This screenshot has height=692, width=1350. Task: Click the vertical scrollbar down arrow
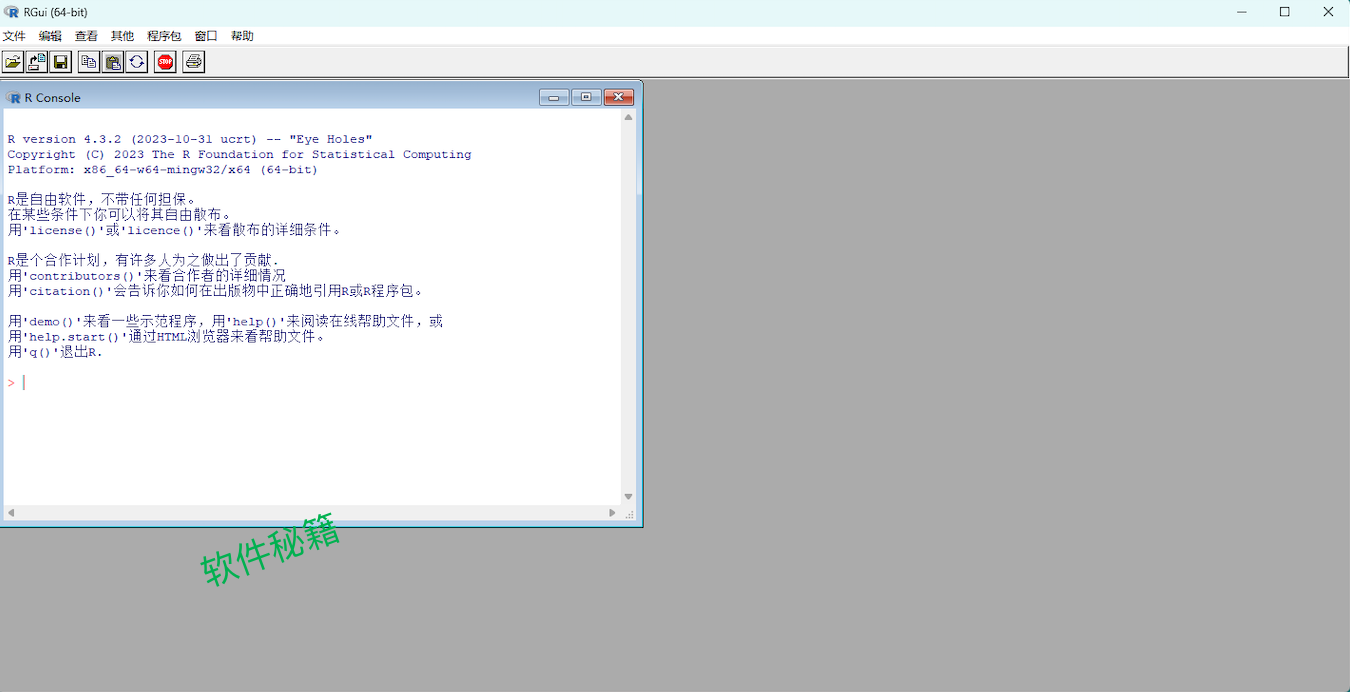(628, 496)
